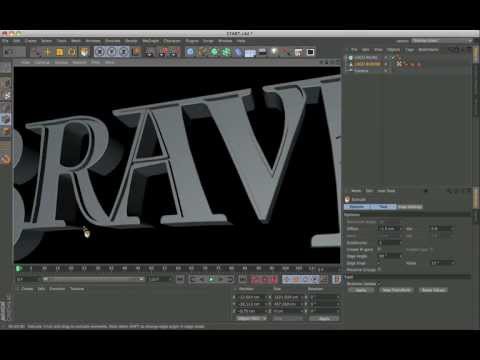Select the Move tool in the top toolbar
Image resolution: width=480 pixels, height=360 pixels.
(x=48, y=52)
